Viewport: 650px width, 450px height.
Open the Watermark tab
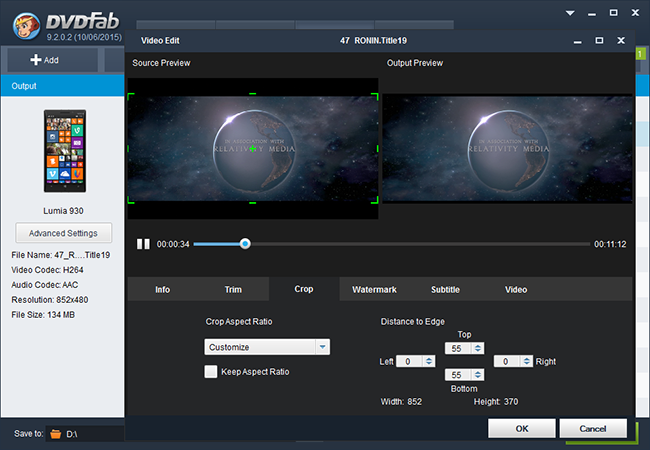(x=374, y=289)
